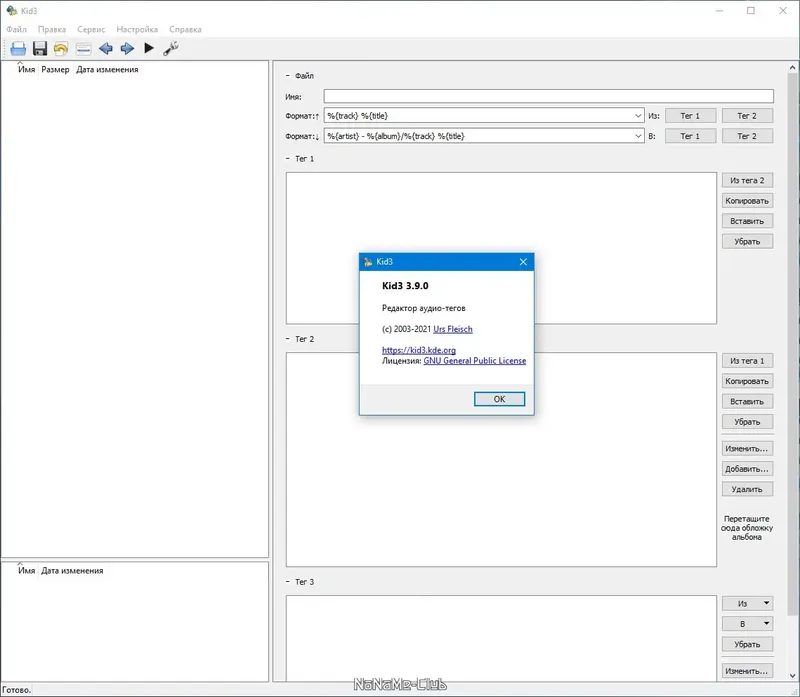Open the Файл menu
800x697 pixels.
click(16, 30)
